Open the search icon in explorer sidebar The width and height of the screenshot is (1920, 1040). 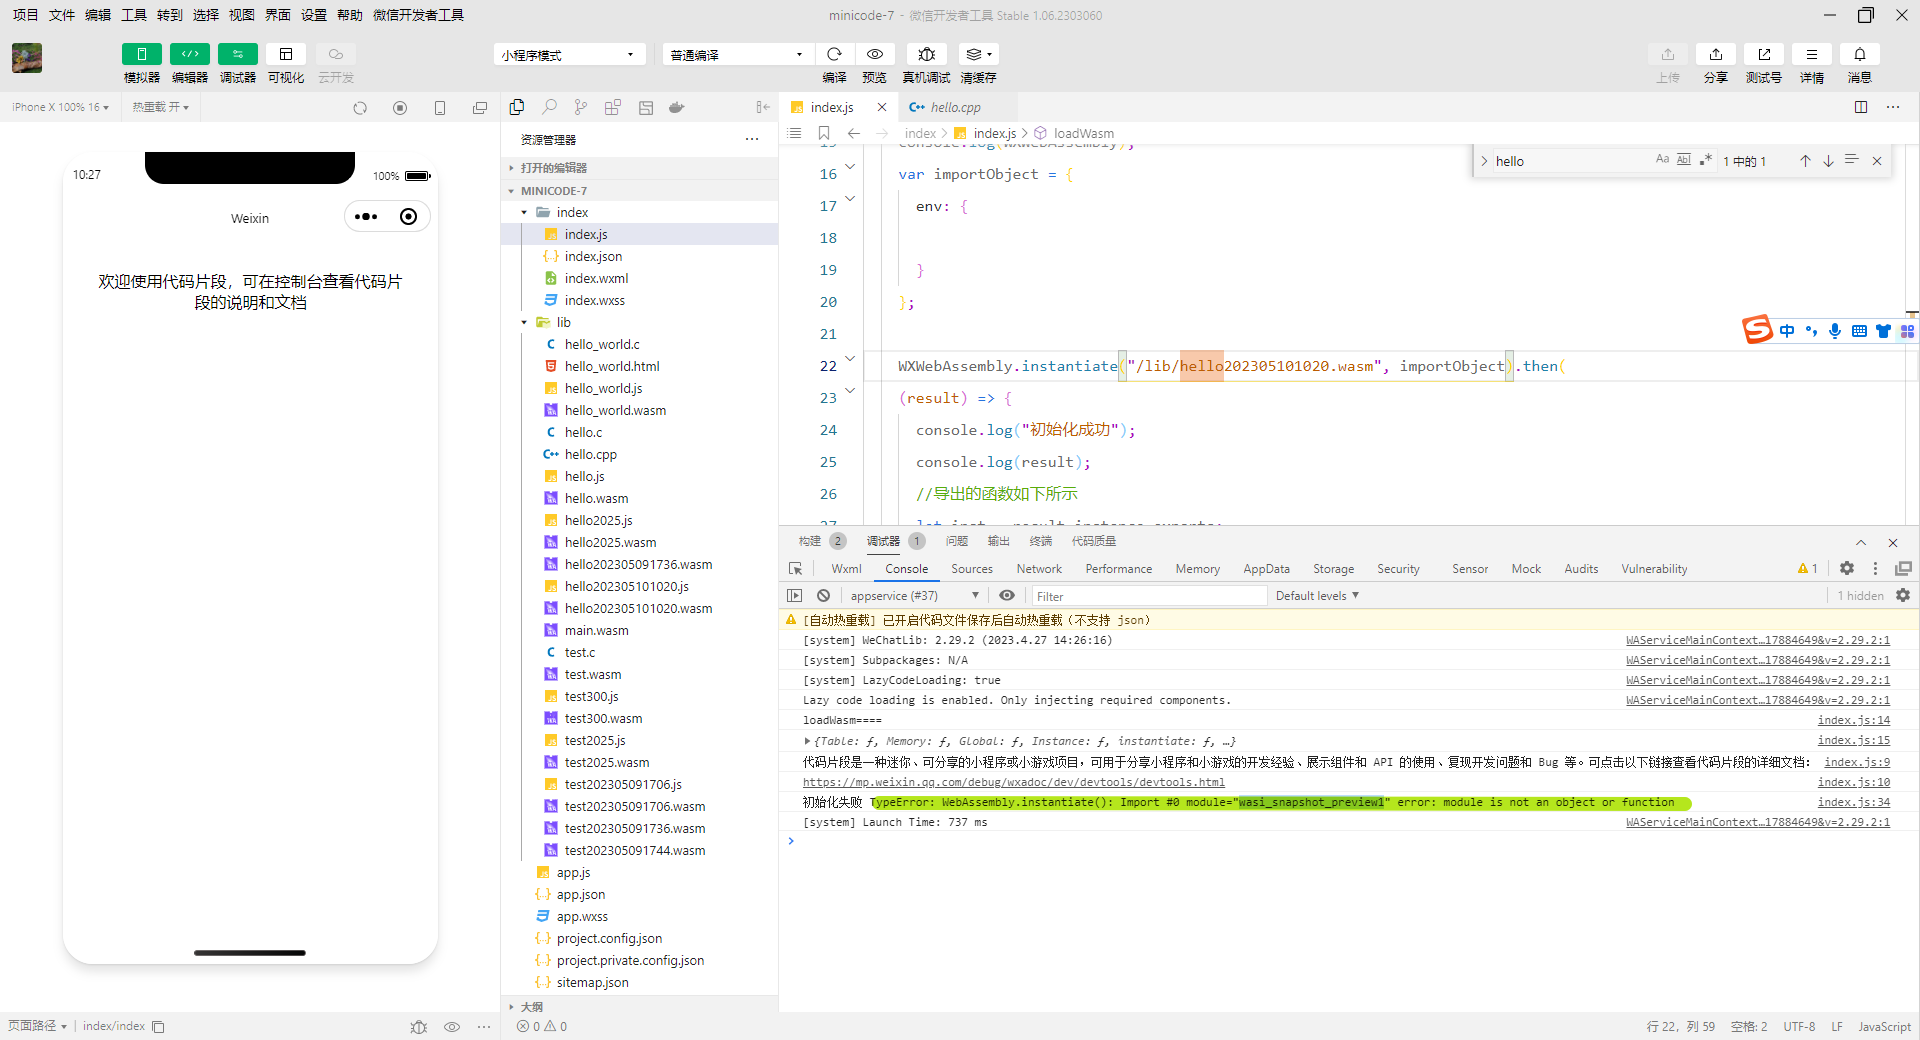point(549,107)
